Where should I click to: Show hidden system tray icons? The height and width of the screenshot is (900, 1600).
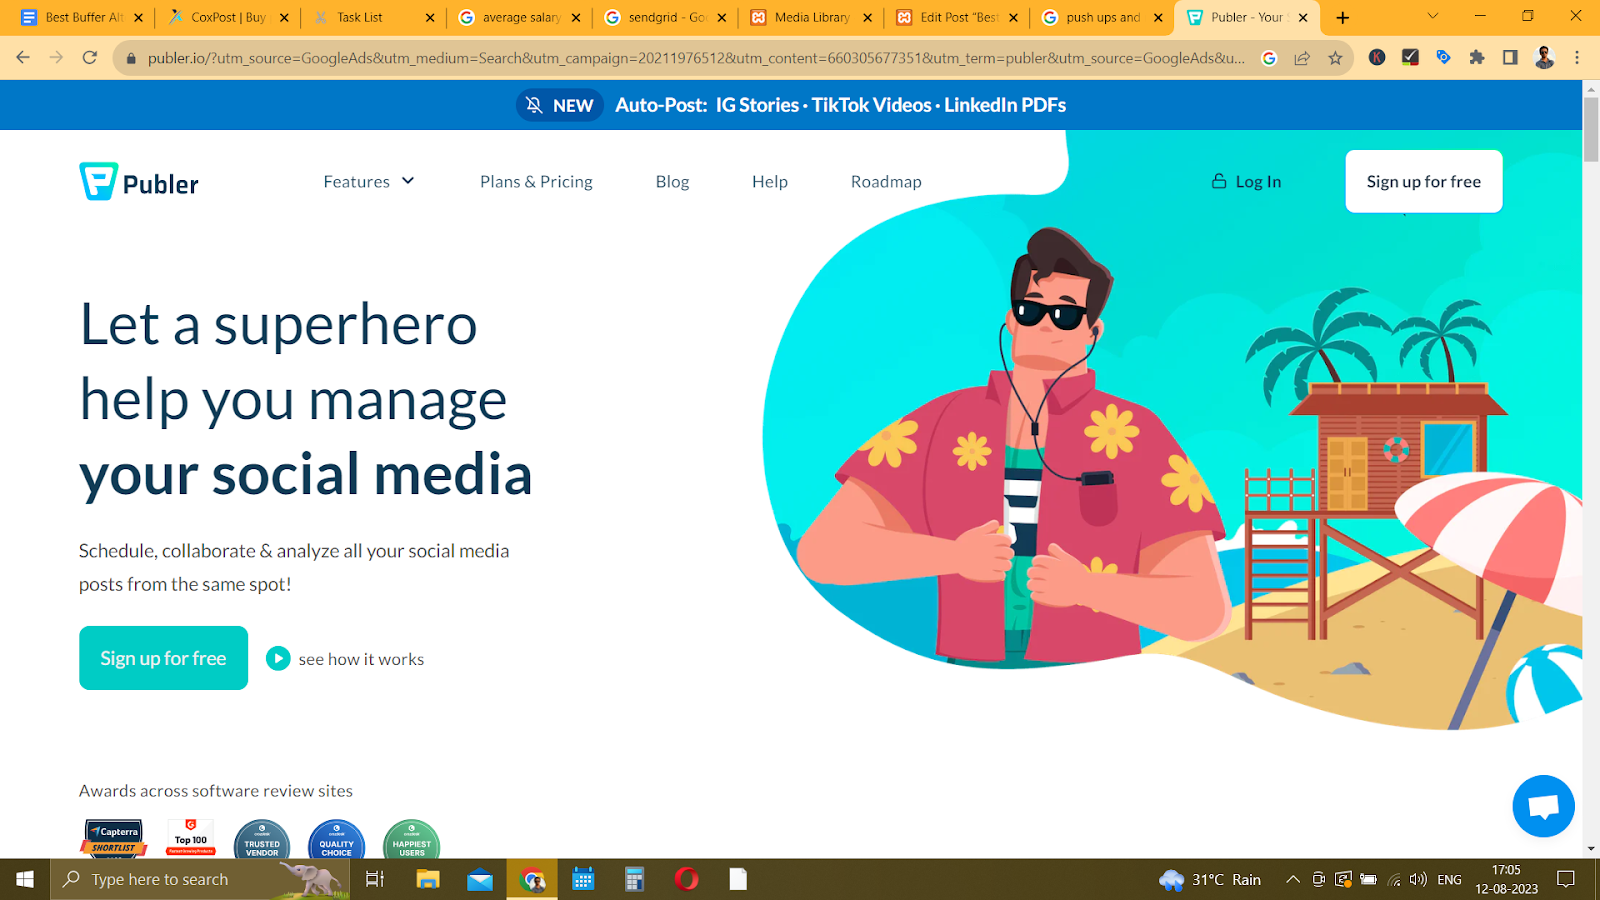(x=1293, y=879)
